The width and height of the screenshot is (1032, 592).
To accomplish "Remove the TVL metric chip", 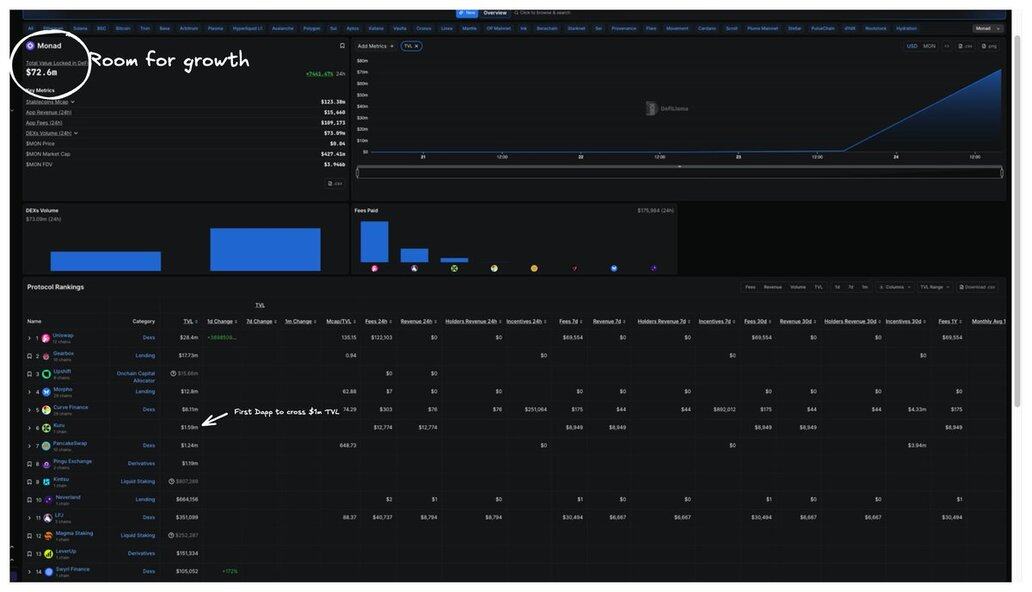I will (418, 46).
